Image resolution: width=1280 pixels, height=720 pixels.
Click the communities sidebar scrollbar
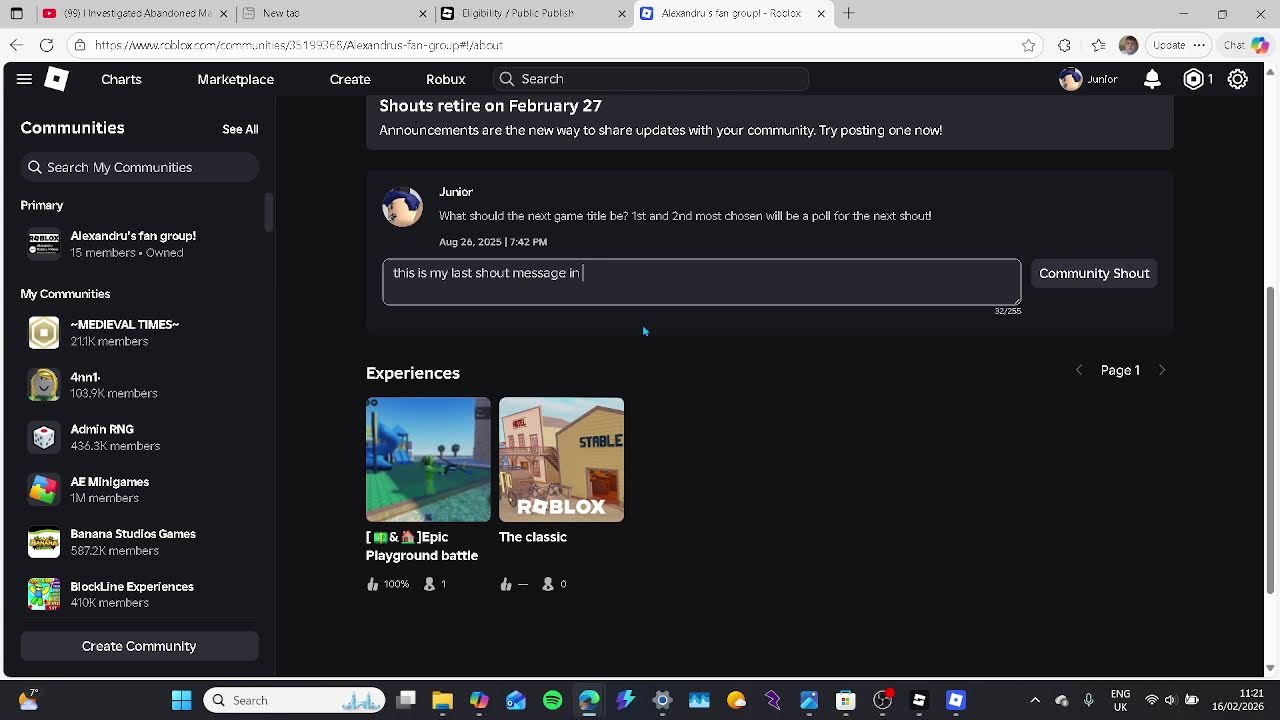pos(268,212)
